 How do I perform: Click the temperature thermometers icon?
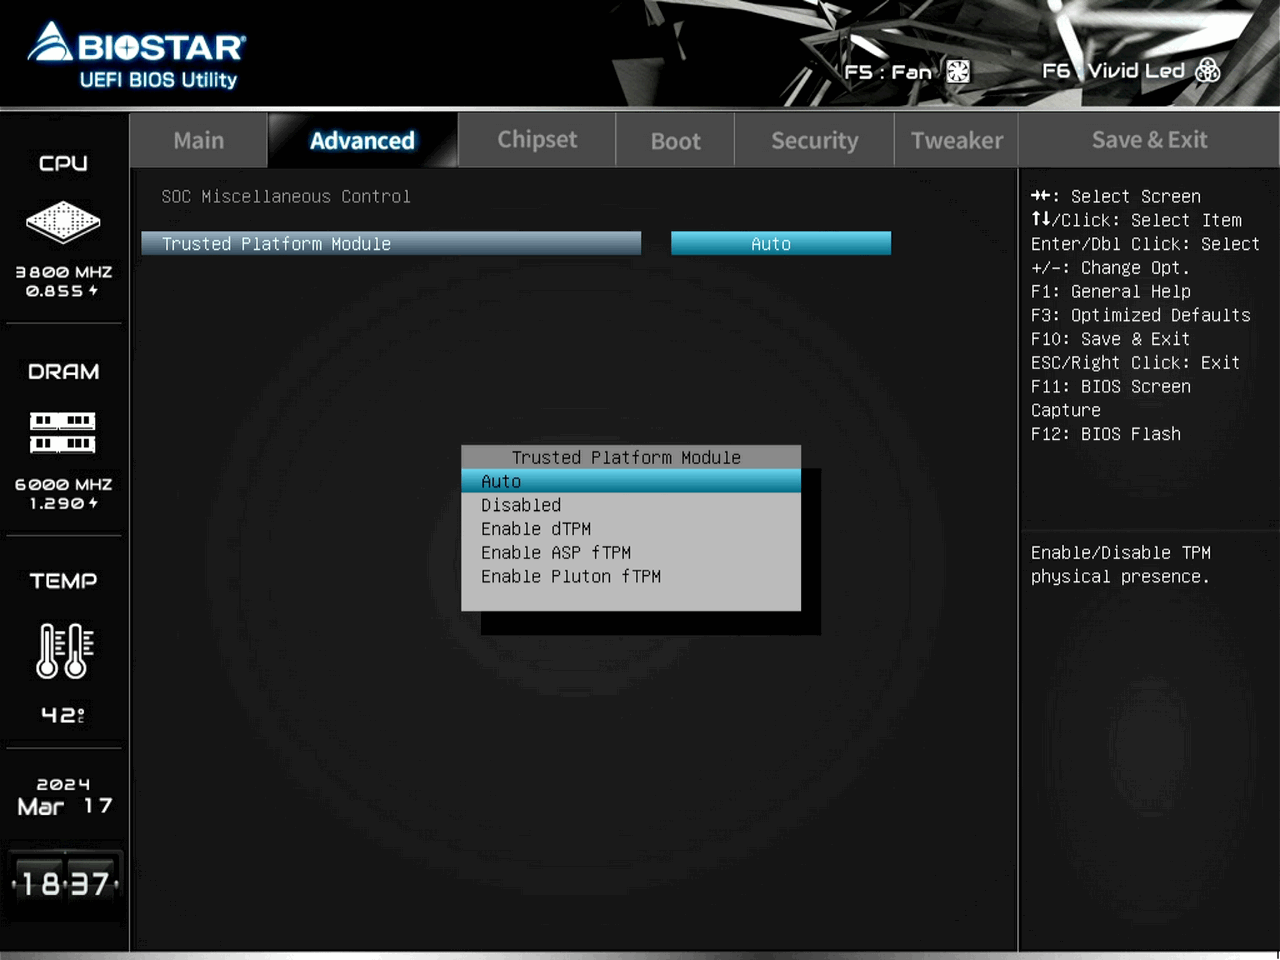tap(64, 651)
